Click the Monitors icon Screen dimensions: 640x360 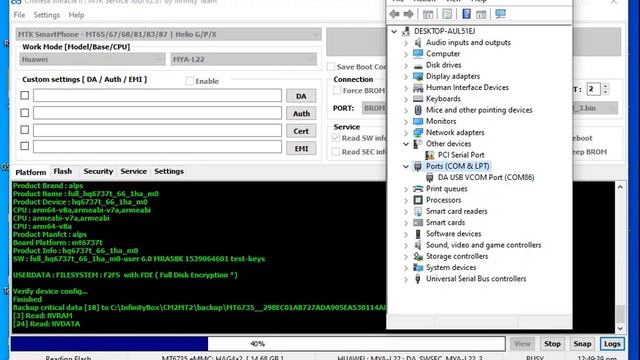418,121
